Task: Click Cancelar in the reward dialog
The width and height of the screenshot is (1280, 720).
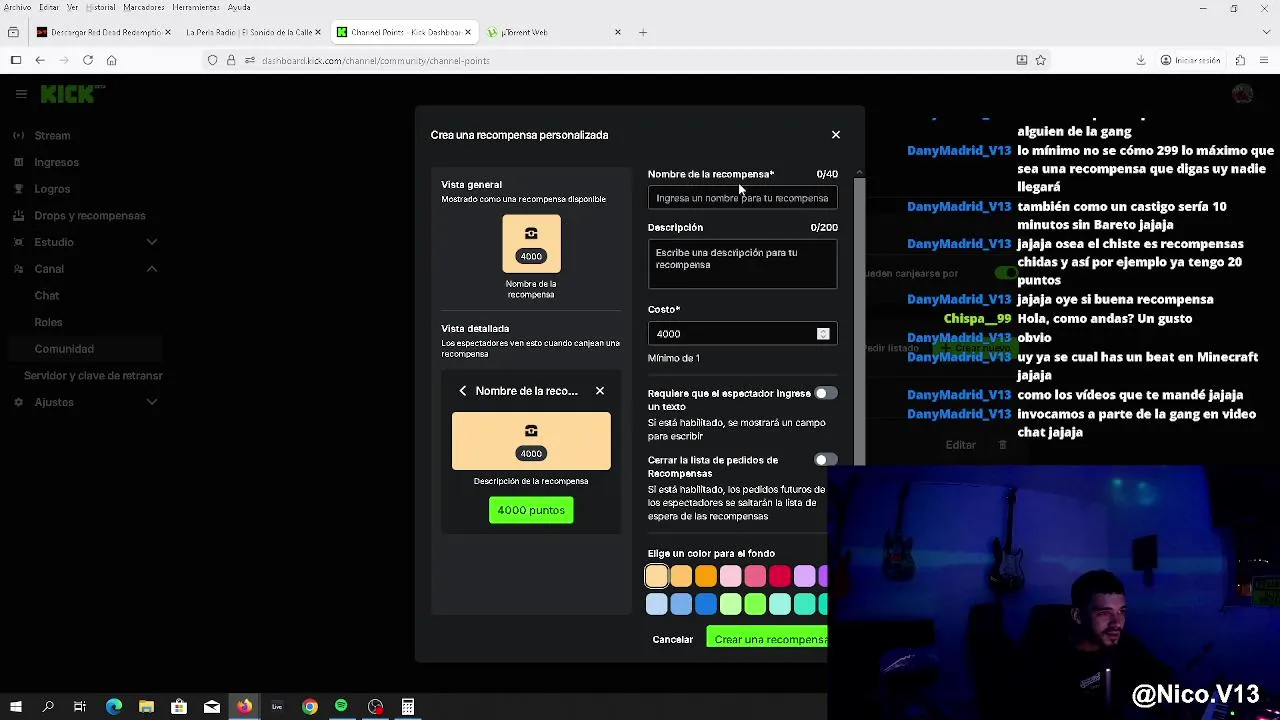Action: point(672,639)
